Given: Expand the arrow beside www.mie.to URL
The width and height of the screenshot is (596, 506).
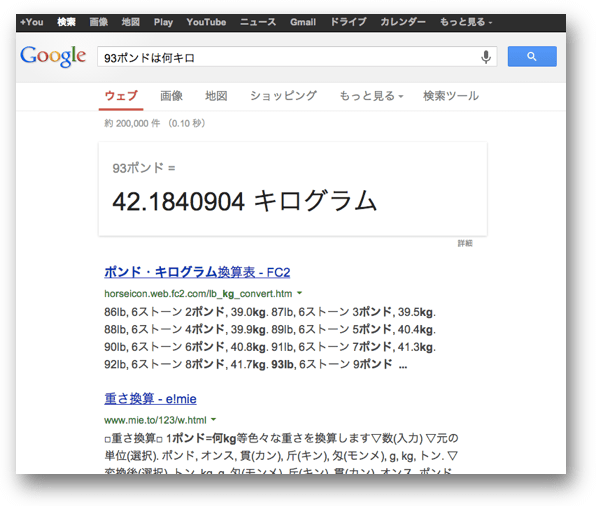Looking at the screenshot, I should [214, 420].
